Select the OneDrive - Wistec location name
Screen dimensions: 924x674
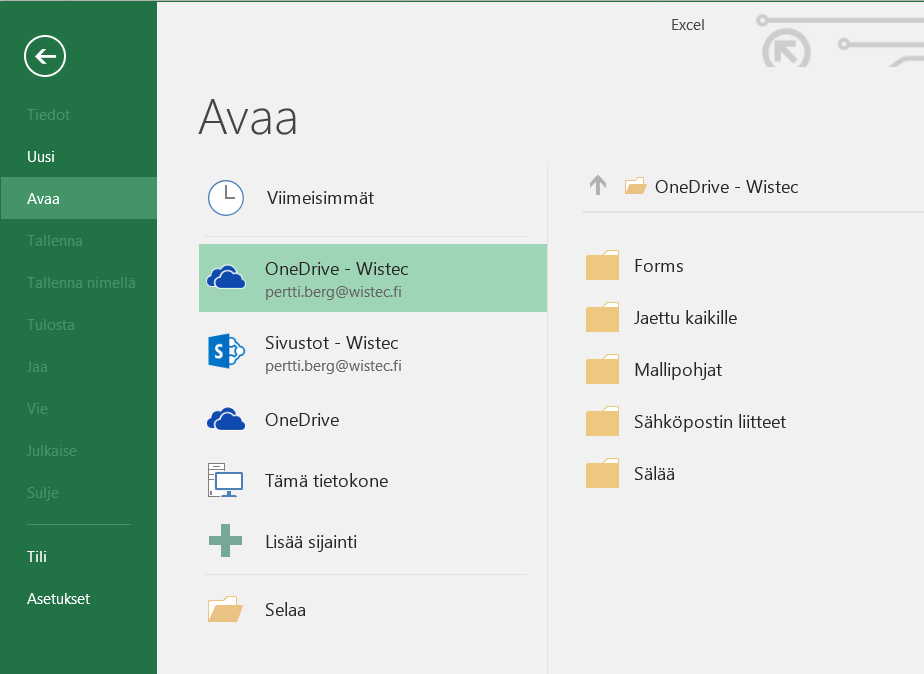336,269
